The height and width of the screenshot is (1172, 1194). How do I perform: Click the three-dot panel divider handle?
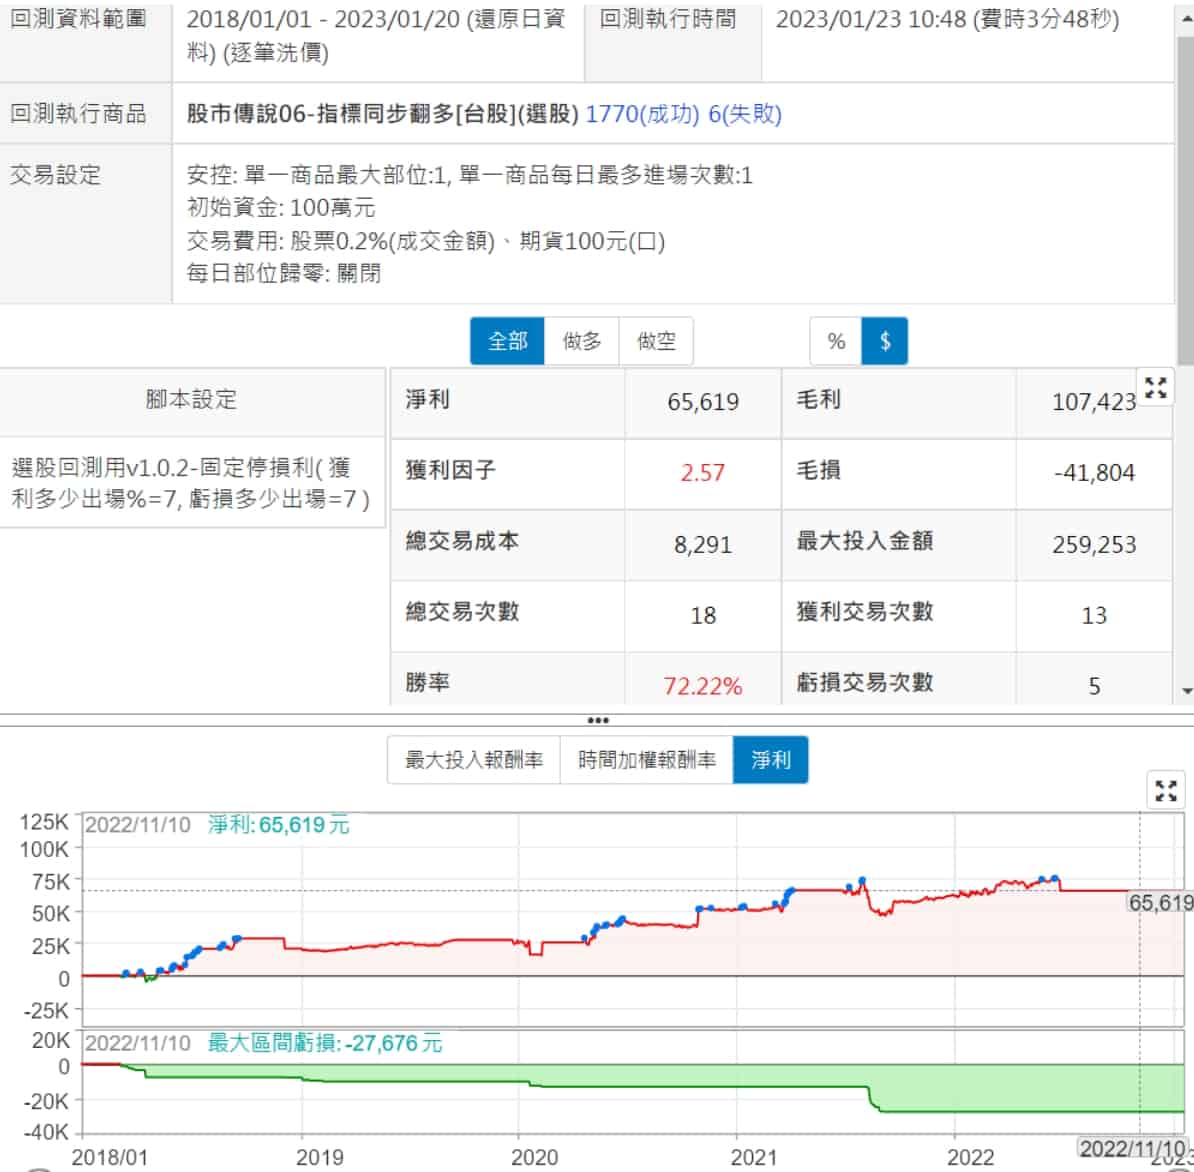598,720
